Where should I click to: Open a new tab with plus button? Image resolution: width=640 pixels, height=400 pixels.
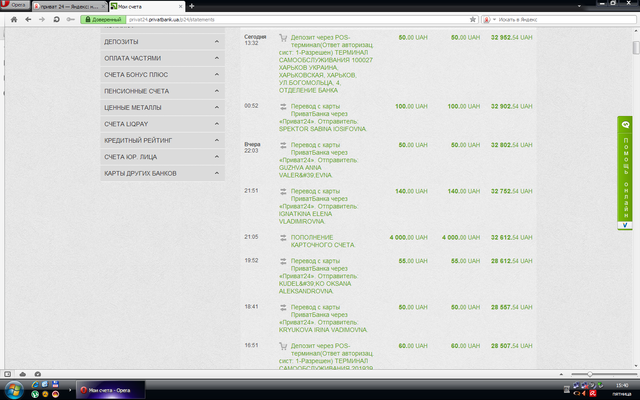191,6
